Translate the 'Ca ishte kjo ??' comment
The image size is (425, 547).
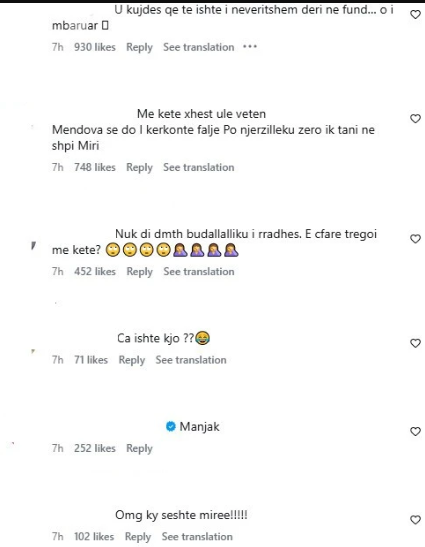(191, 360)
